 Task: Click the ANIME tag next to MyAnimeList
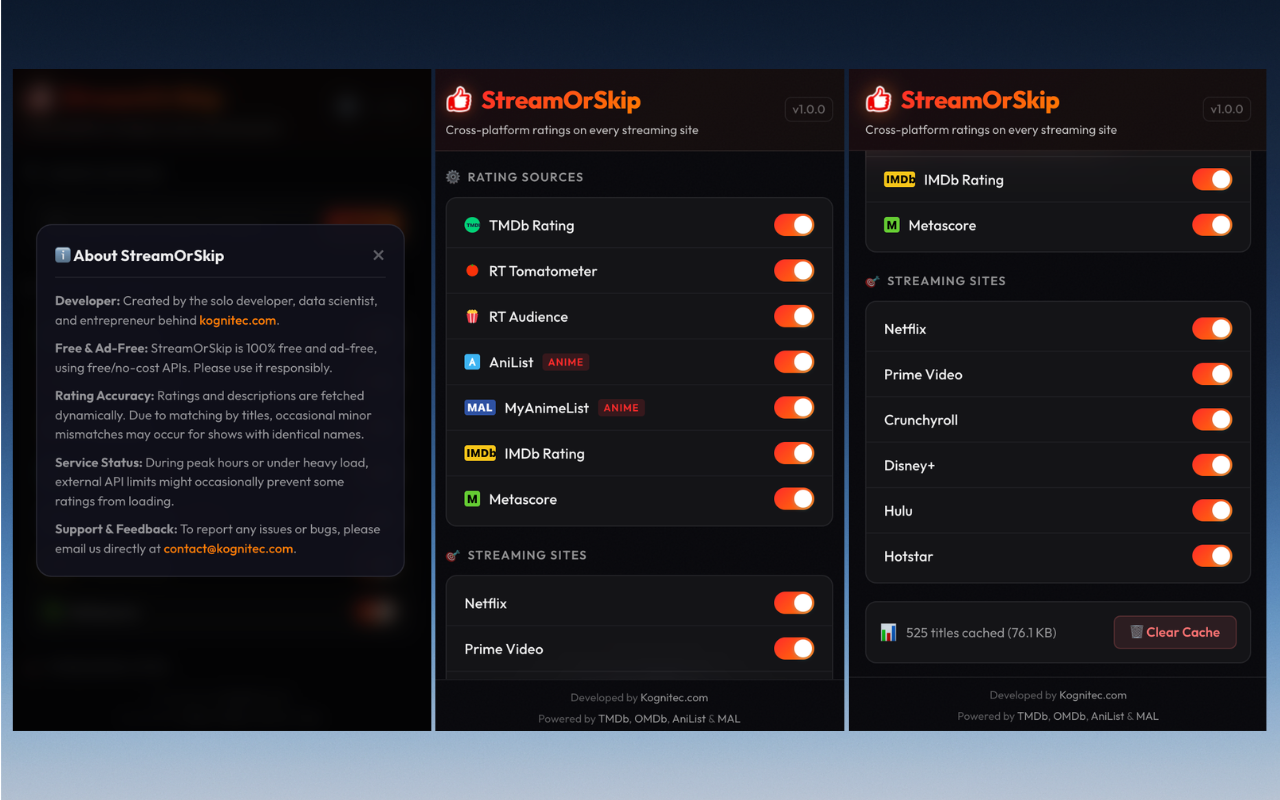(621, 408)
